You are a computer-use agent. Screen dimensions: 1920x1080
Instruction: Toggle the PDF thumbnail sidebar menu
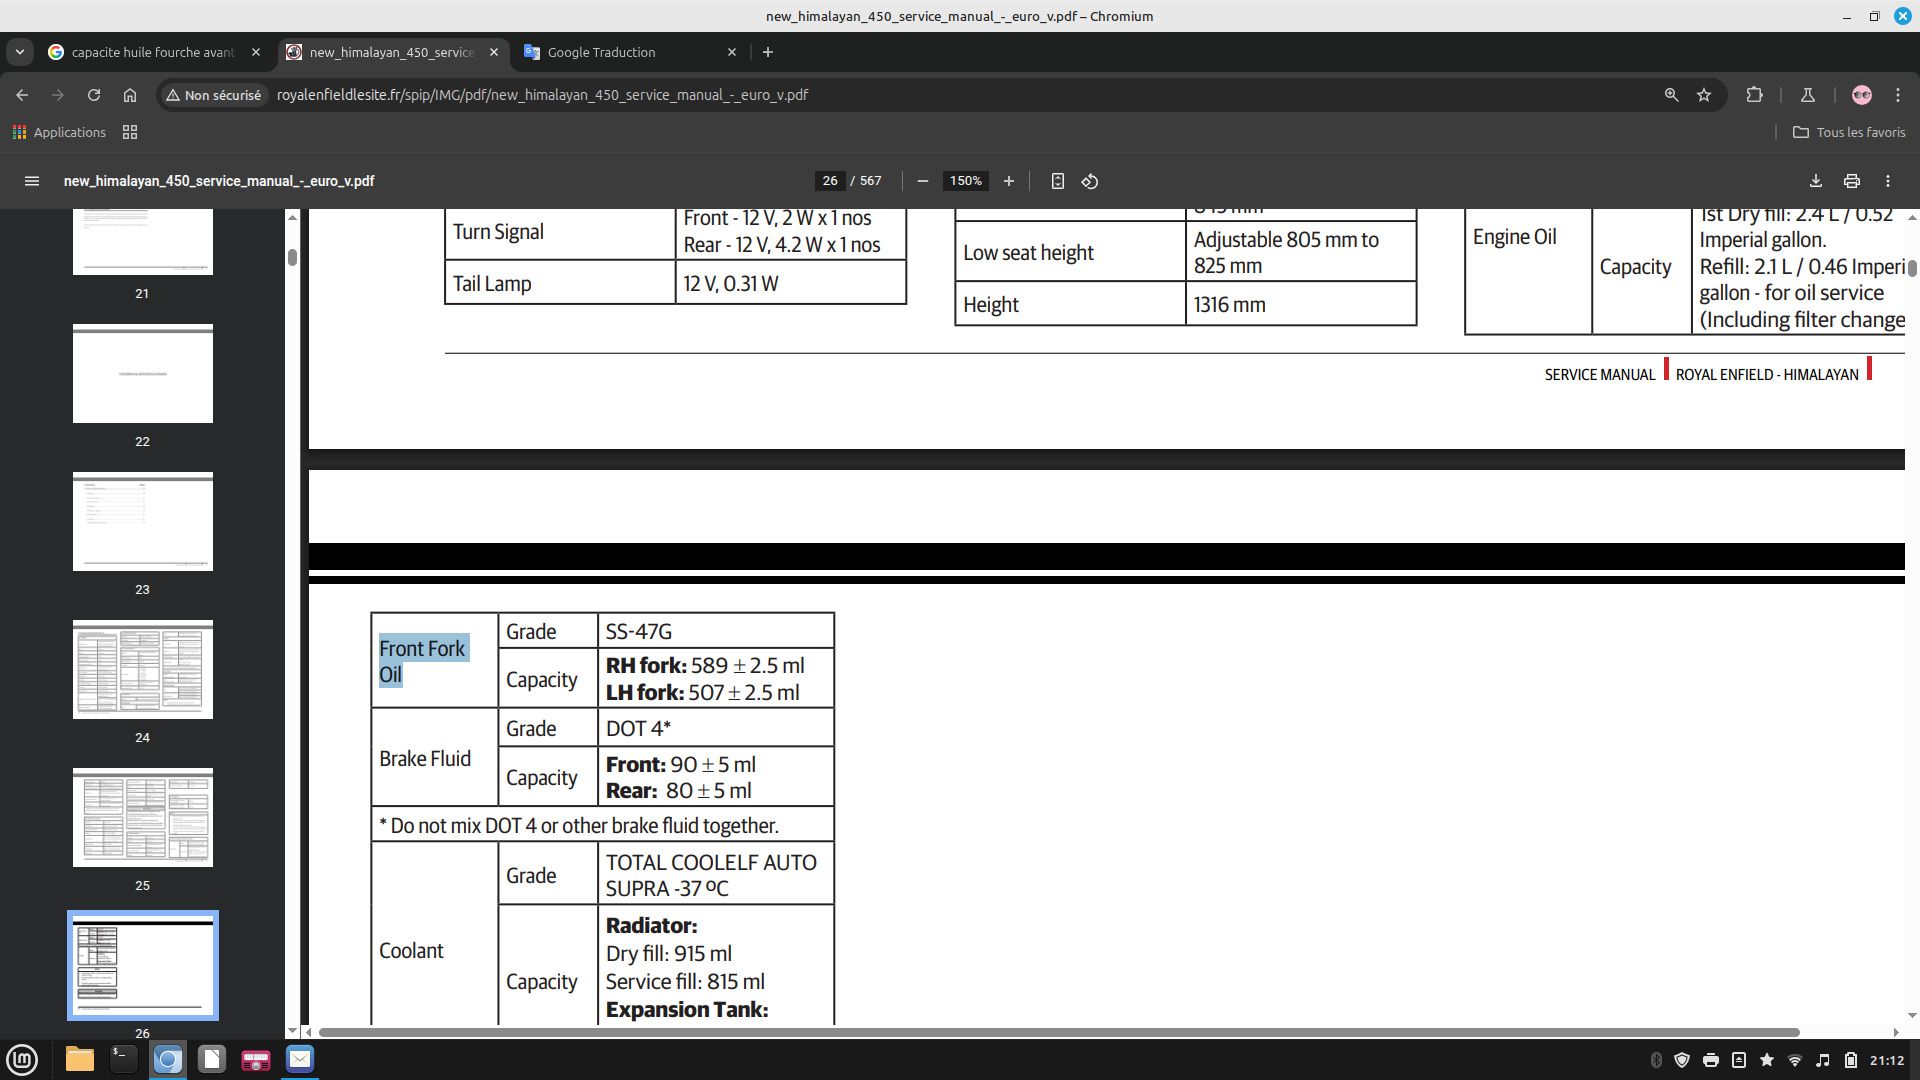pyautogui.click(x=31, y=181)
